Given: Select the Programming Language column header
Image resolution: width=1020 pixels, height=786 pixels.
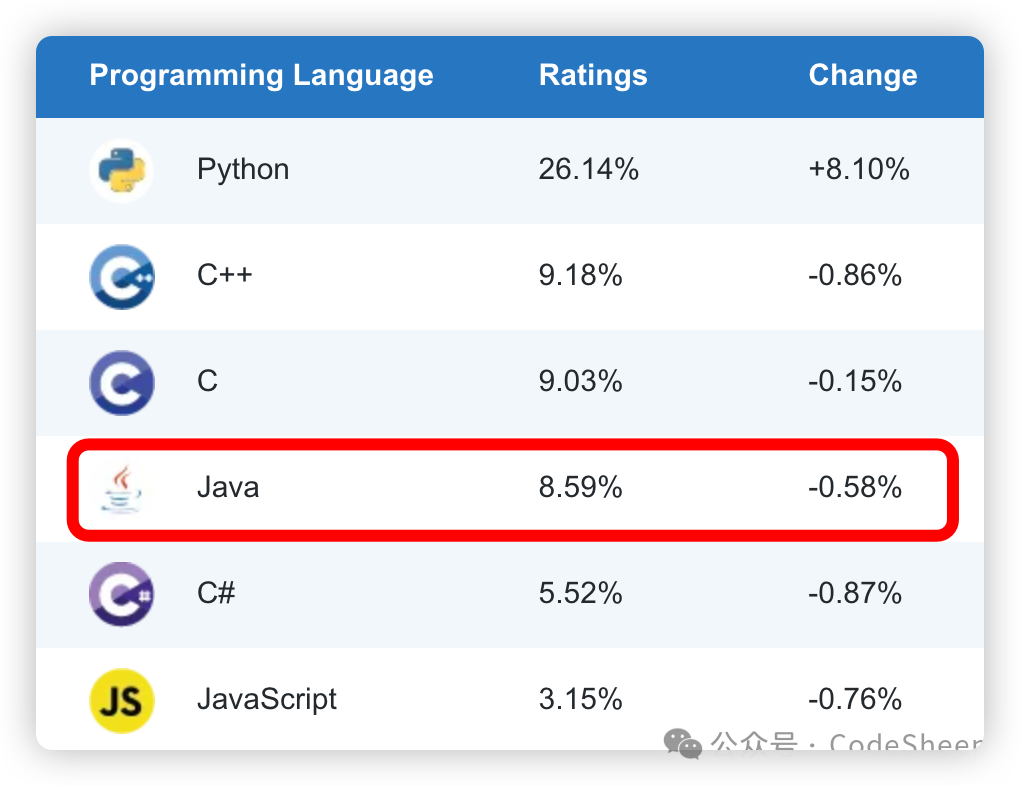Looking at the screenshot, I should (261, 76).
